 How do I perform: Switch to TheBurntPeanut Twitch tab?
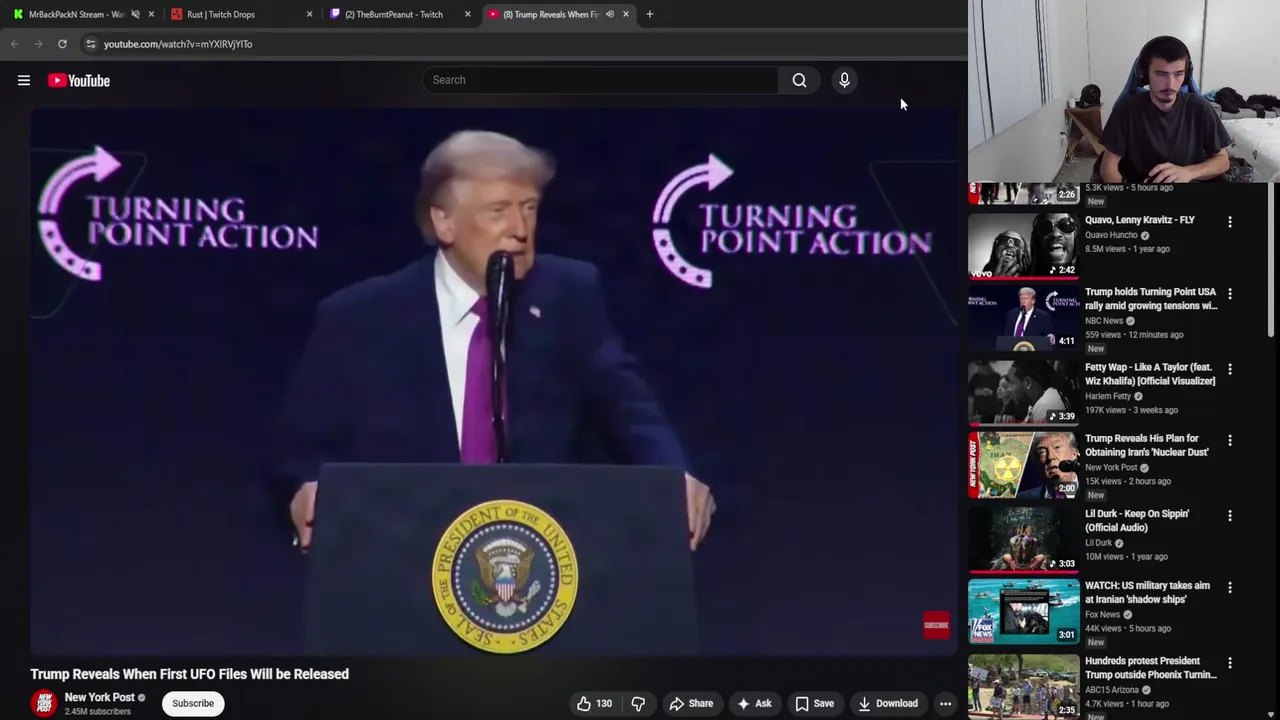(394, 14)
